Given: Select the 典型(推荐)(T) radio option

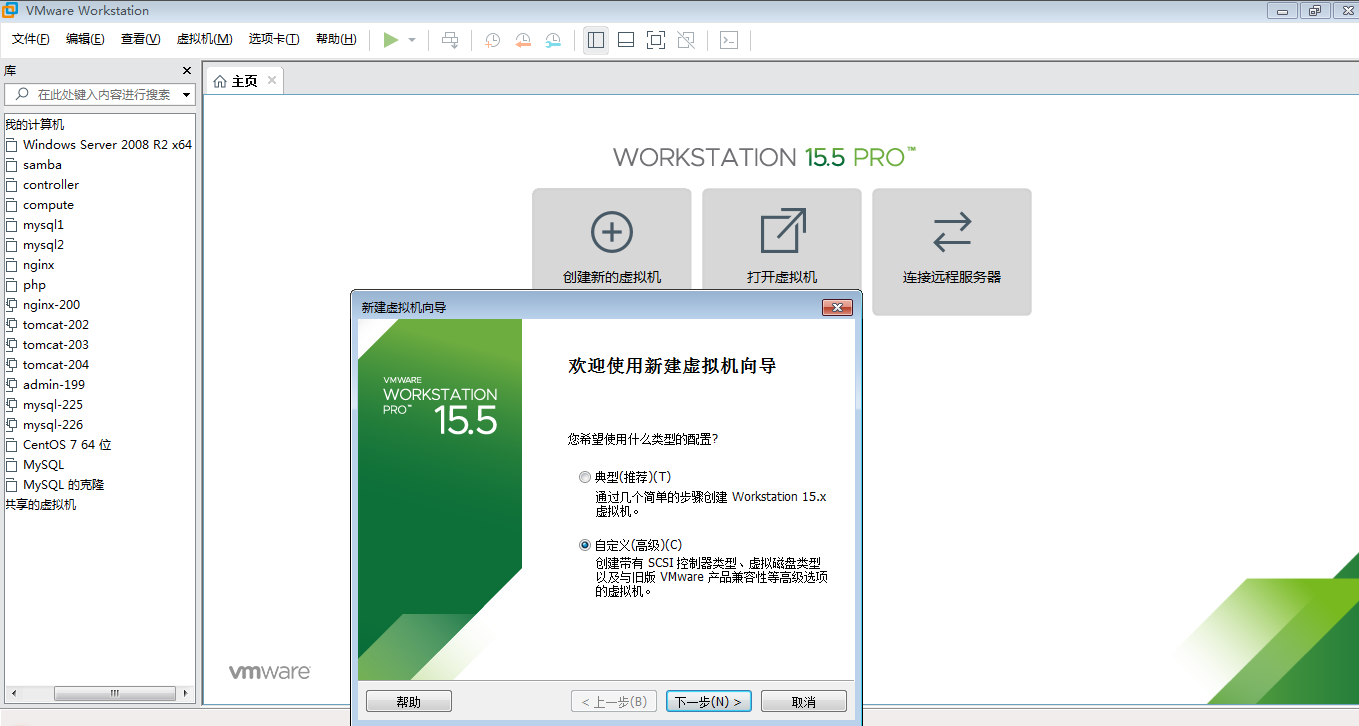Looking at the screenshot, I should [585, 477].
